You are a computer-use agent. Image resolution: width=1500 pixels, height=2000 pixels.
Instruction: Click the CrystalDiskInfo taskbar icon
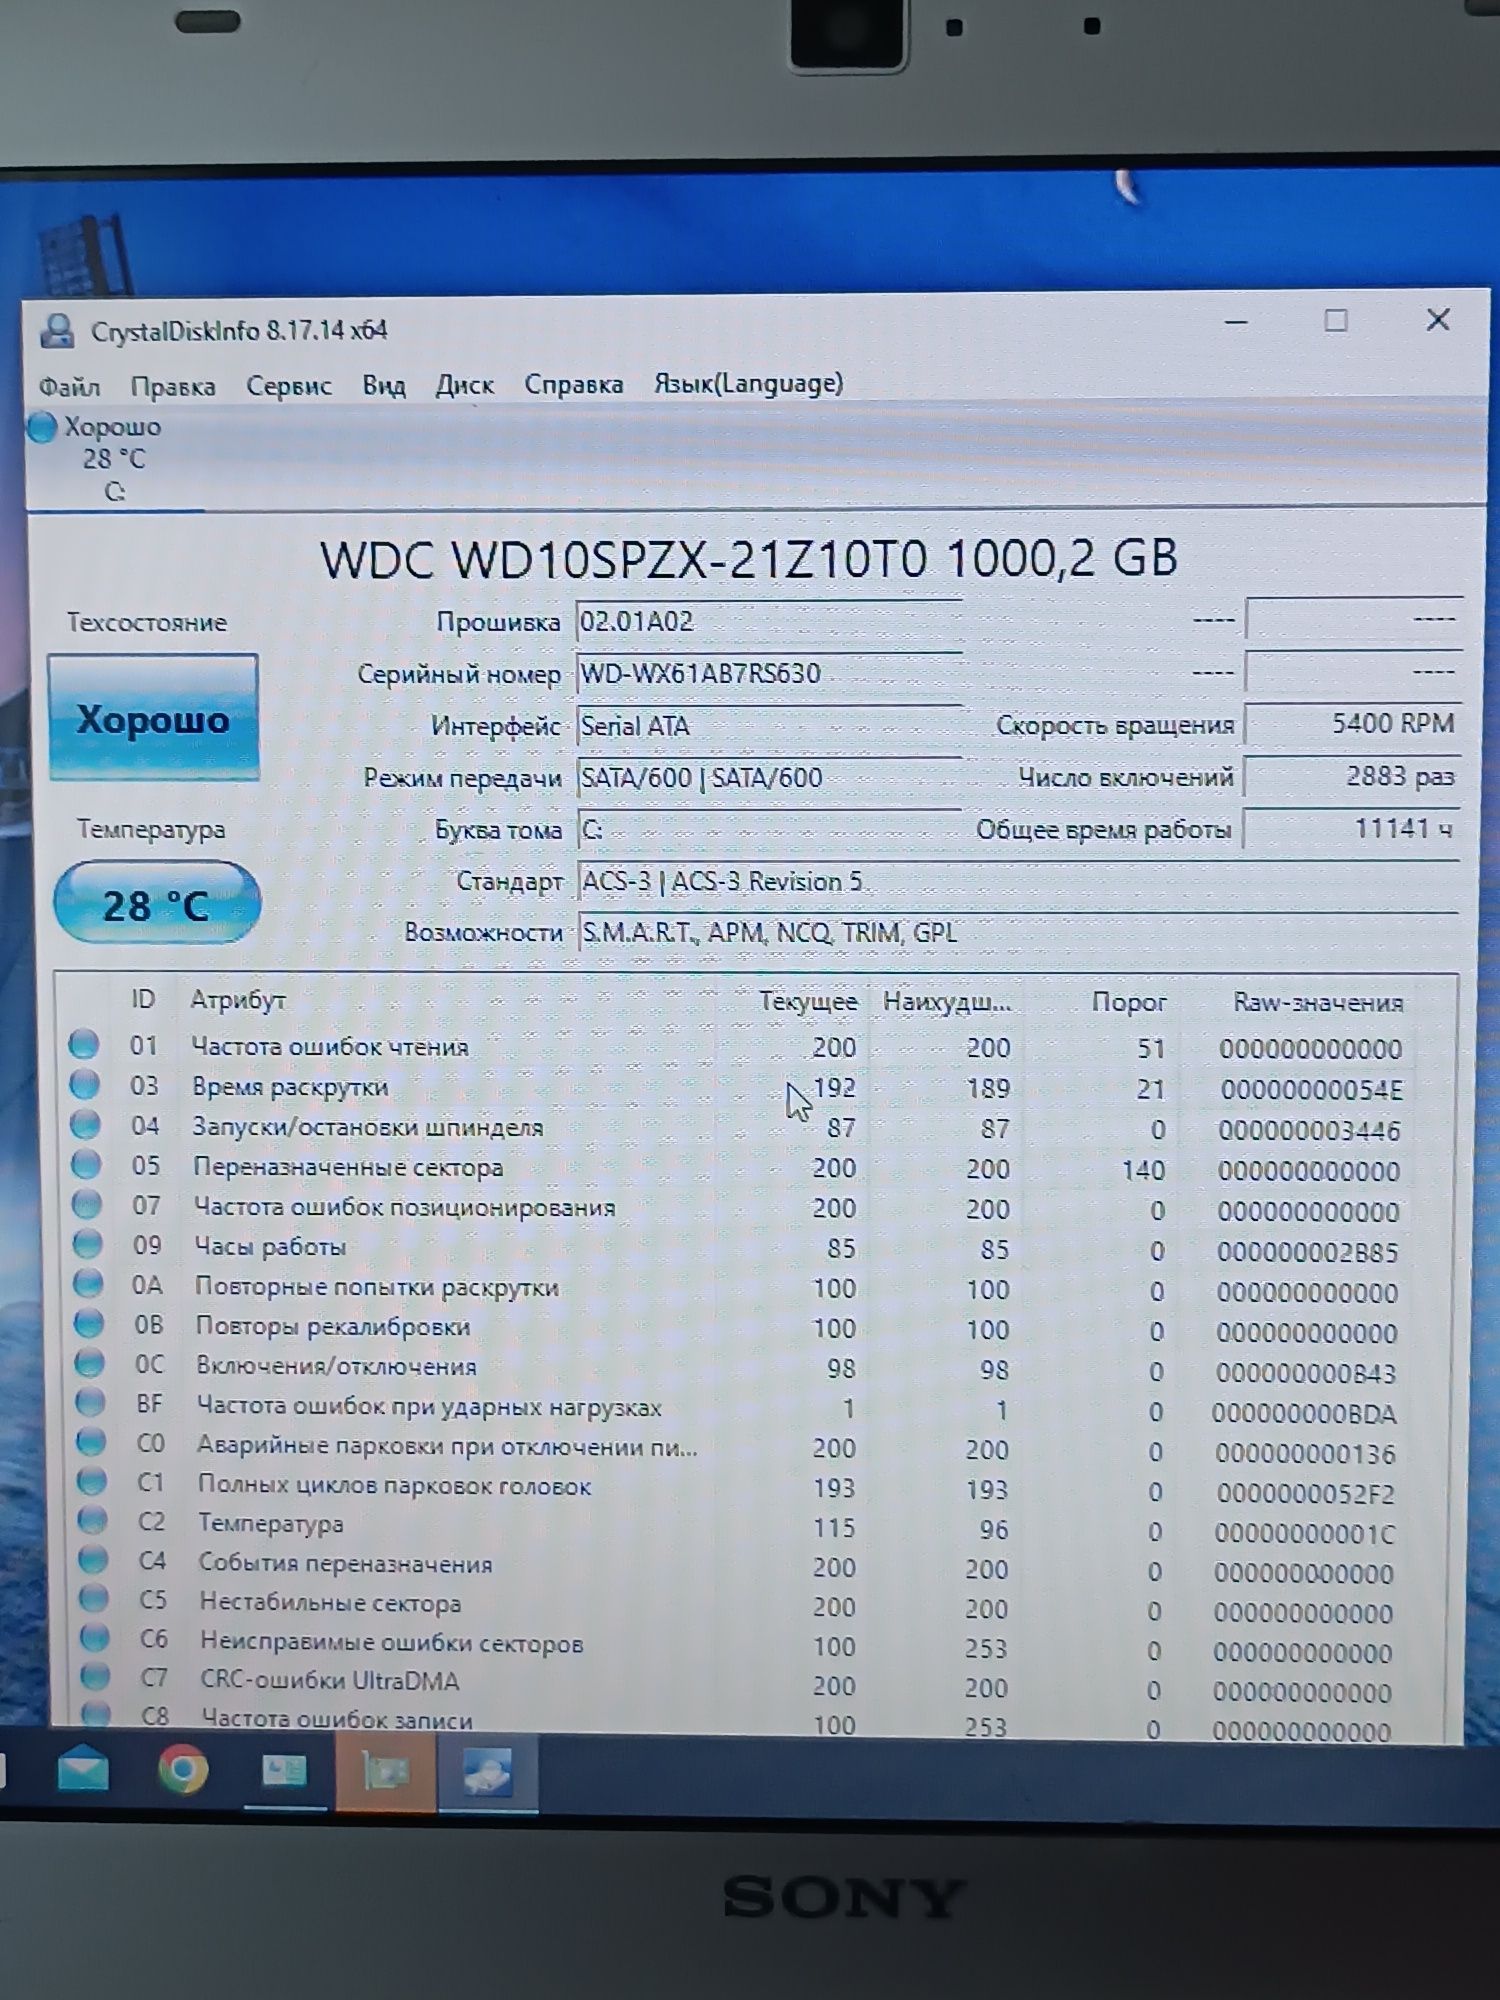(x=487, y=1774)
